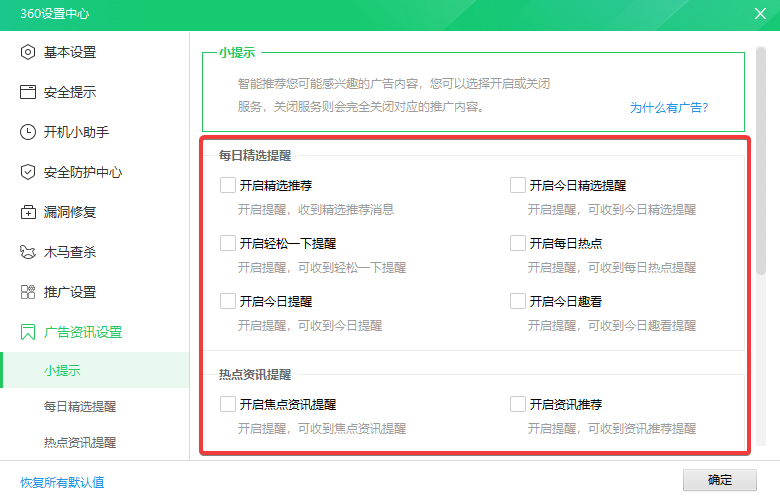
Task: Click the shield icon beside 安全防护中心
Action: click(x=28, y=172)
